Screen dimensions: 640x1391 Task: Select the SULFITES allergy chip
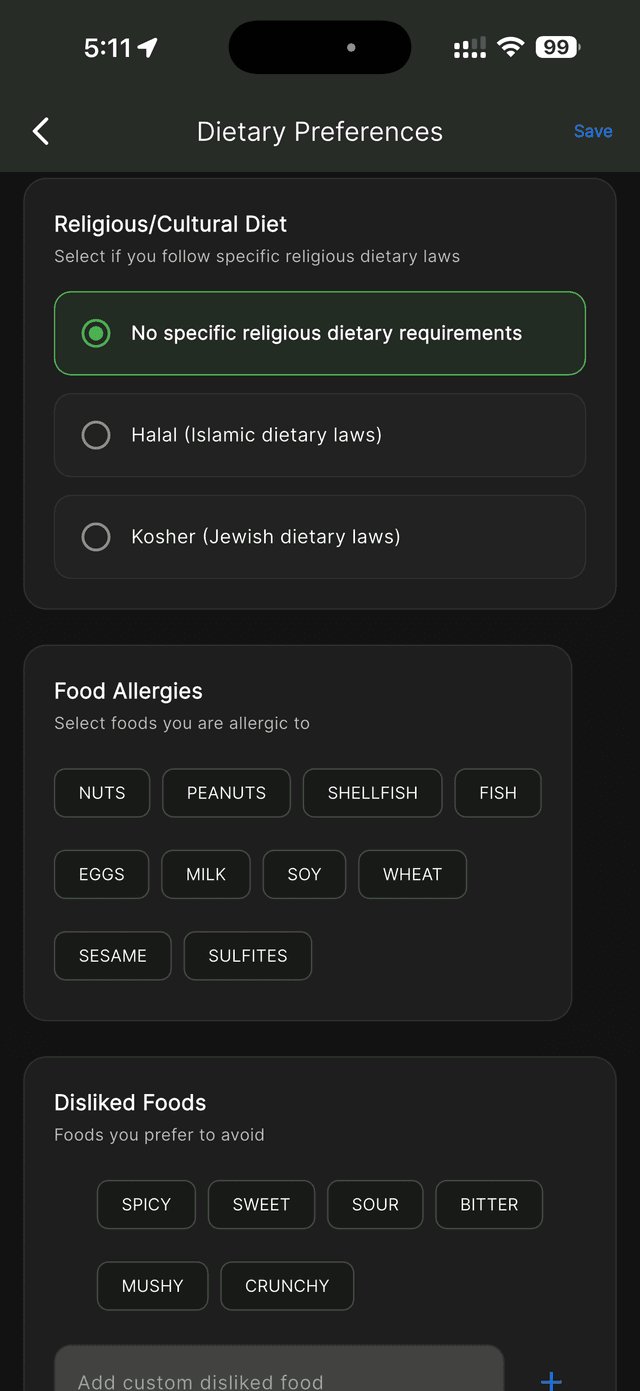click(x=248, y=956)
